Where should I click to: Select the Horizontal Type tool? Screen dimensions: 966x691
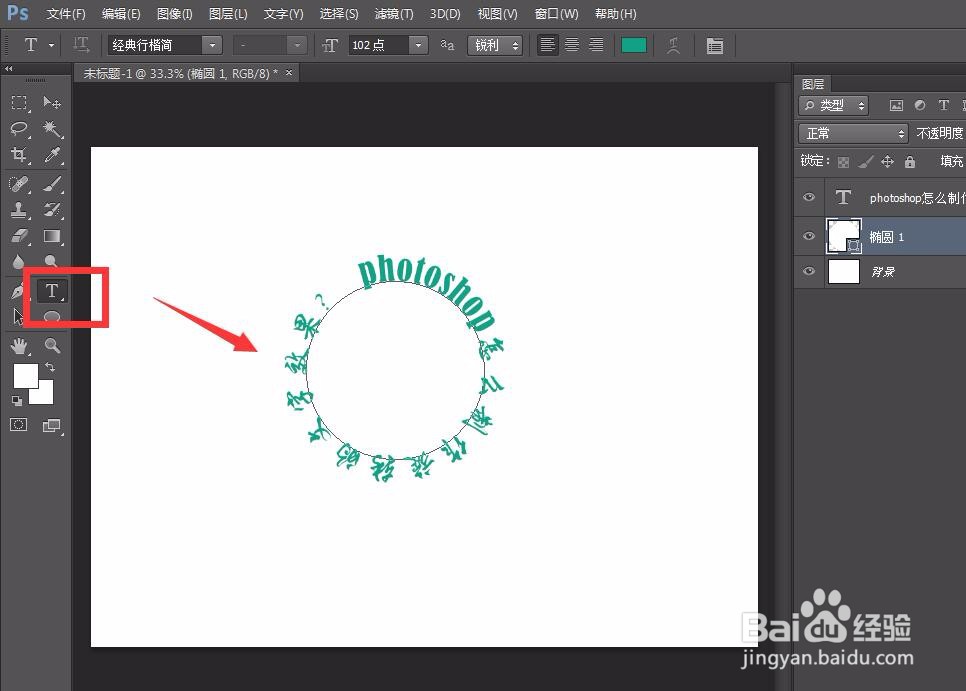(52, 291)
